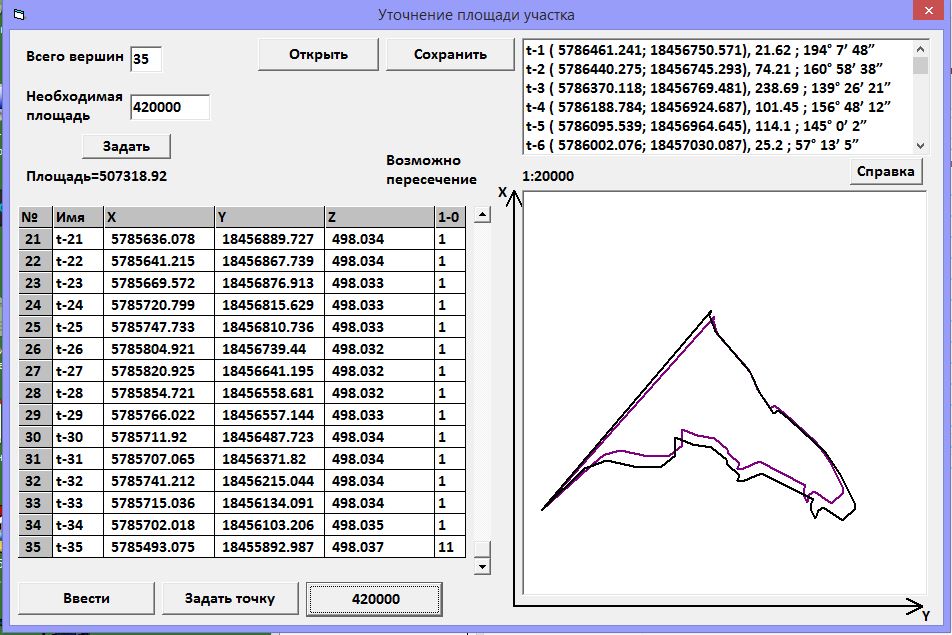Click the Сохранить button
Screen dimensions: 952x635
pos(450,55)
